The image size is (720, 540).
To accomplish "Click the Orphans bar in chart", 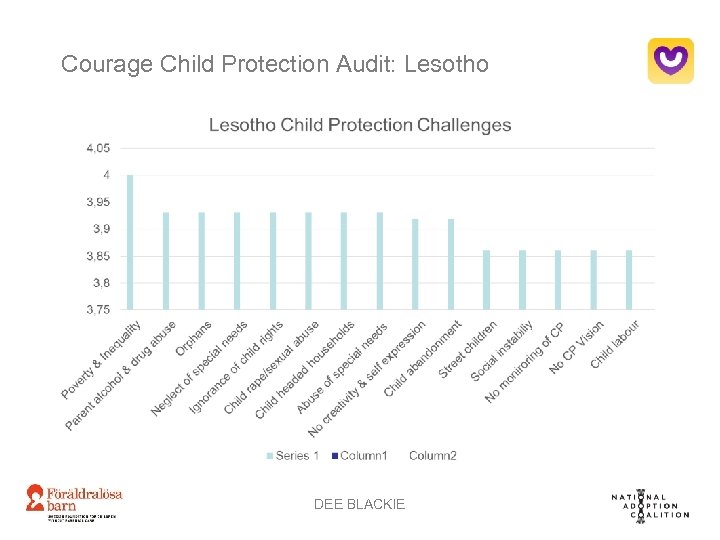I will [x=201, y=260].
